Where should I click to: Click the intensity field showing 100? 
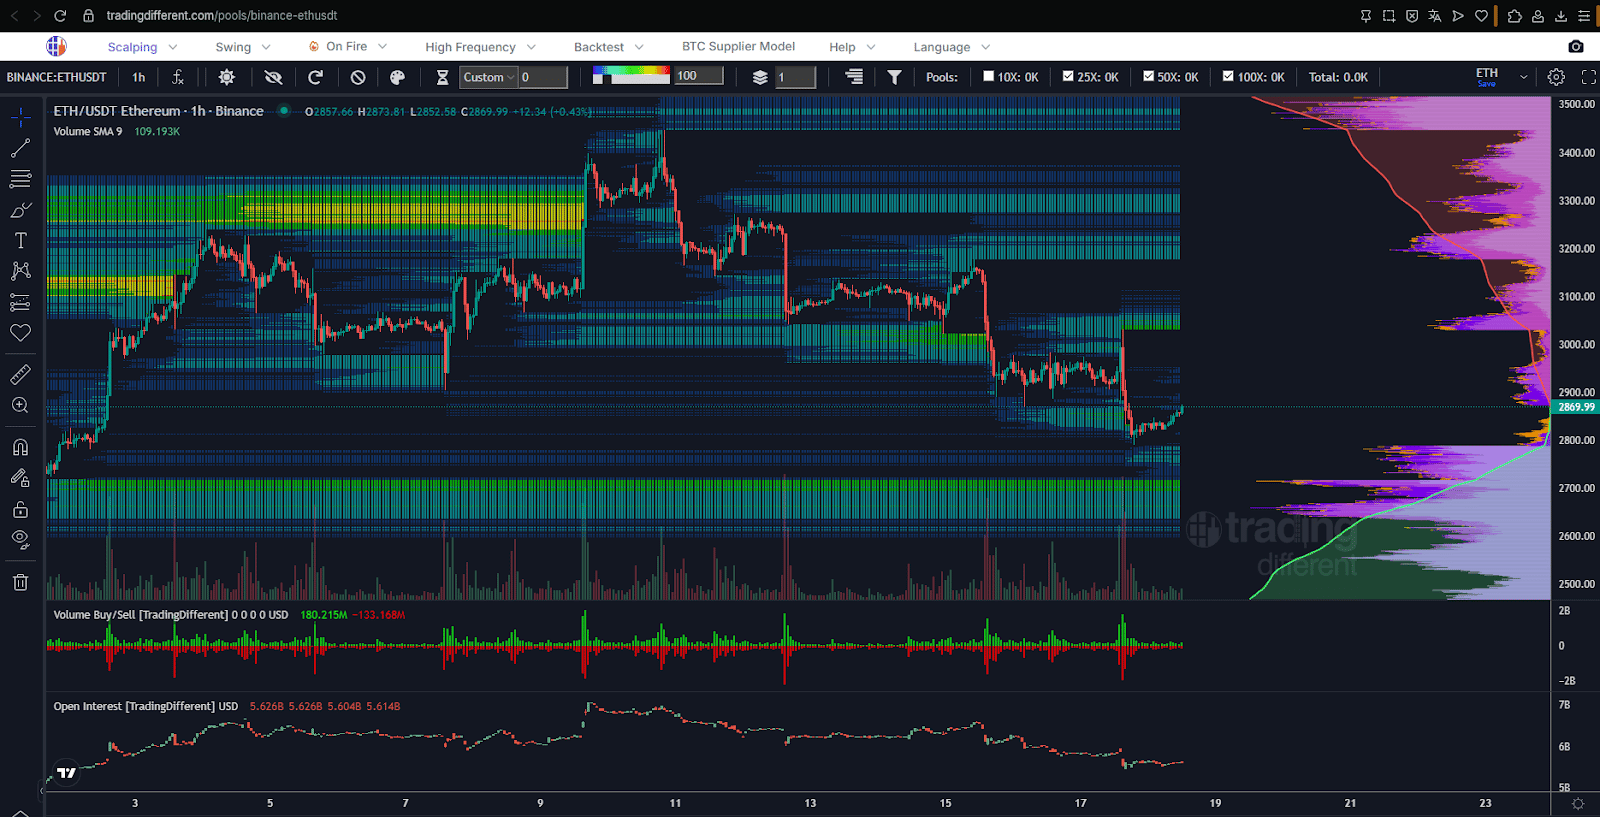coord(699,76)
